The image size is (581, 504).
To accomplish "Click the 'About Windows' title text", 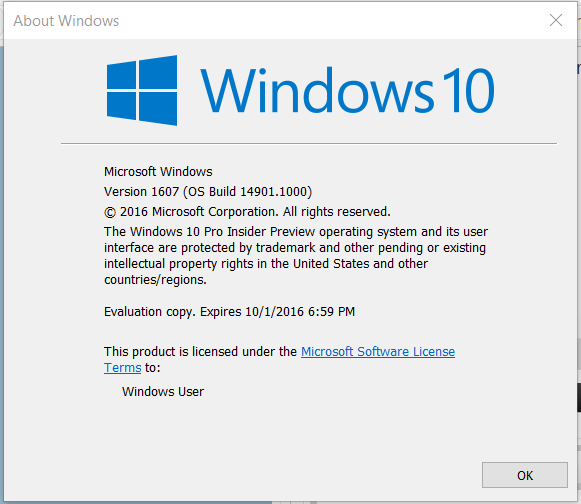I will click(x=66, y=21).
